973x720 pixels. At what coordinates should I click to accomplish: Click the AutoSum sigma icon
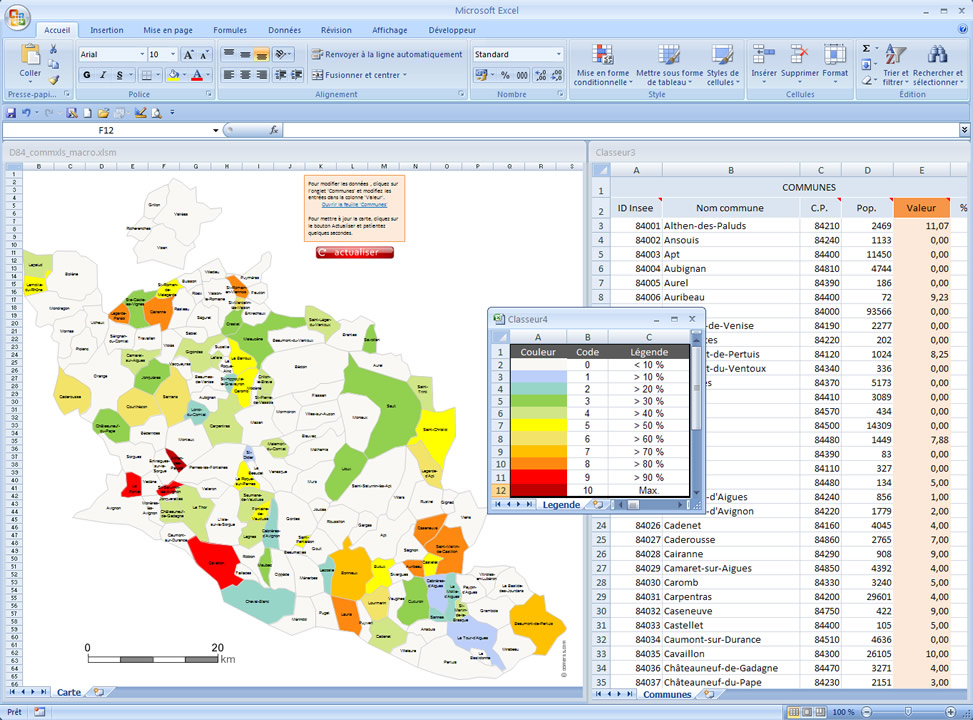click(x=866, y=48)
